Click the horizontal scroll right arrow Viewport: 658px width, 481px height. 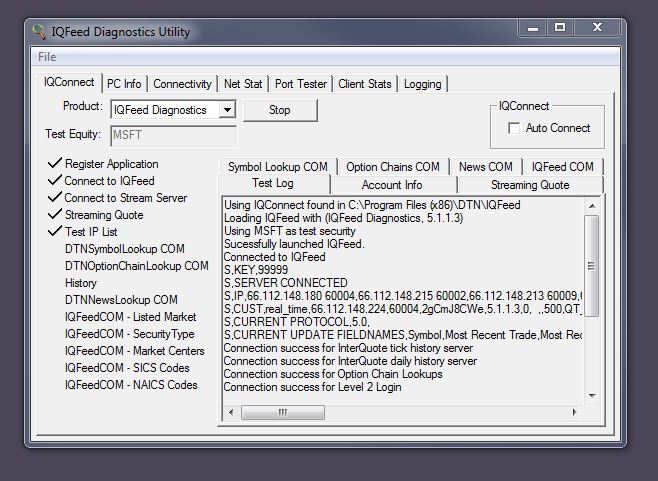574,412
